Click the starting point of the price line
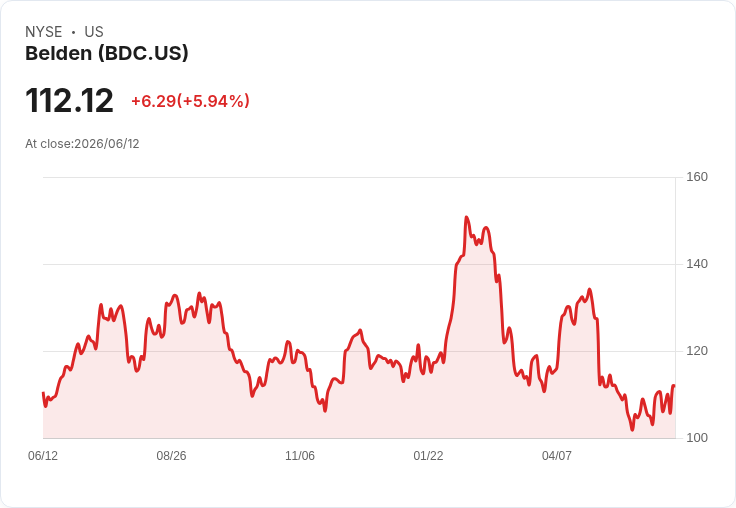The height and width of the screenshot is (508, 736). pyautogui.click(x=43, y=393)
